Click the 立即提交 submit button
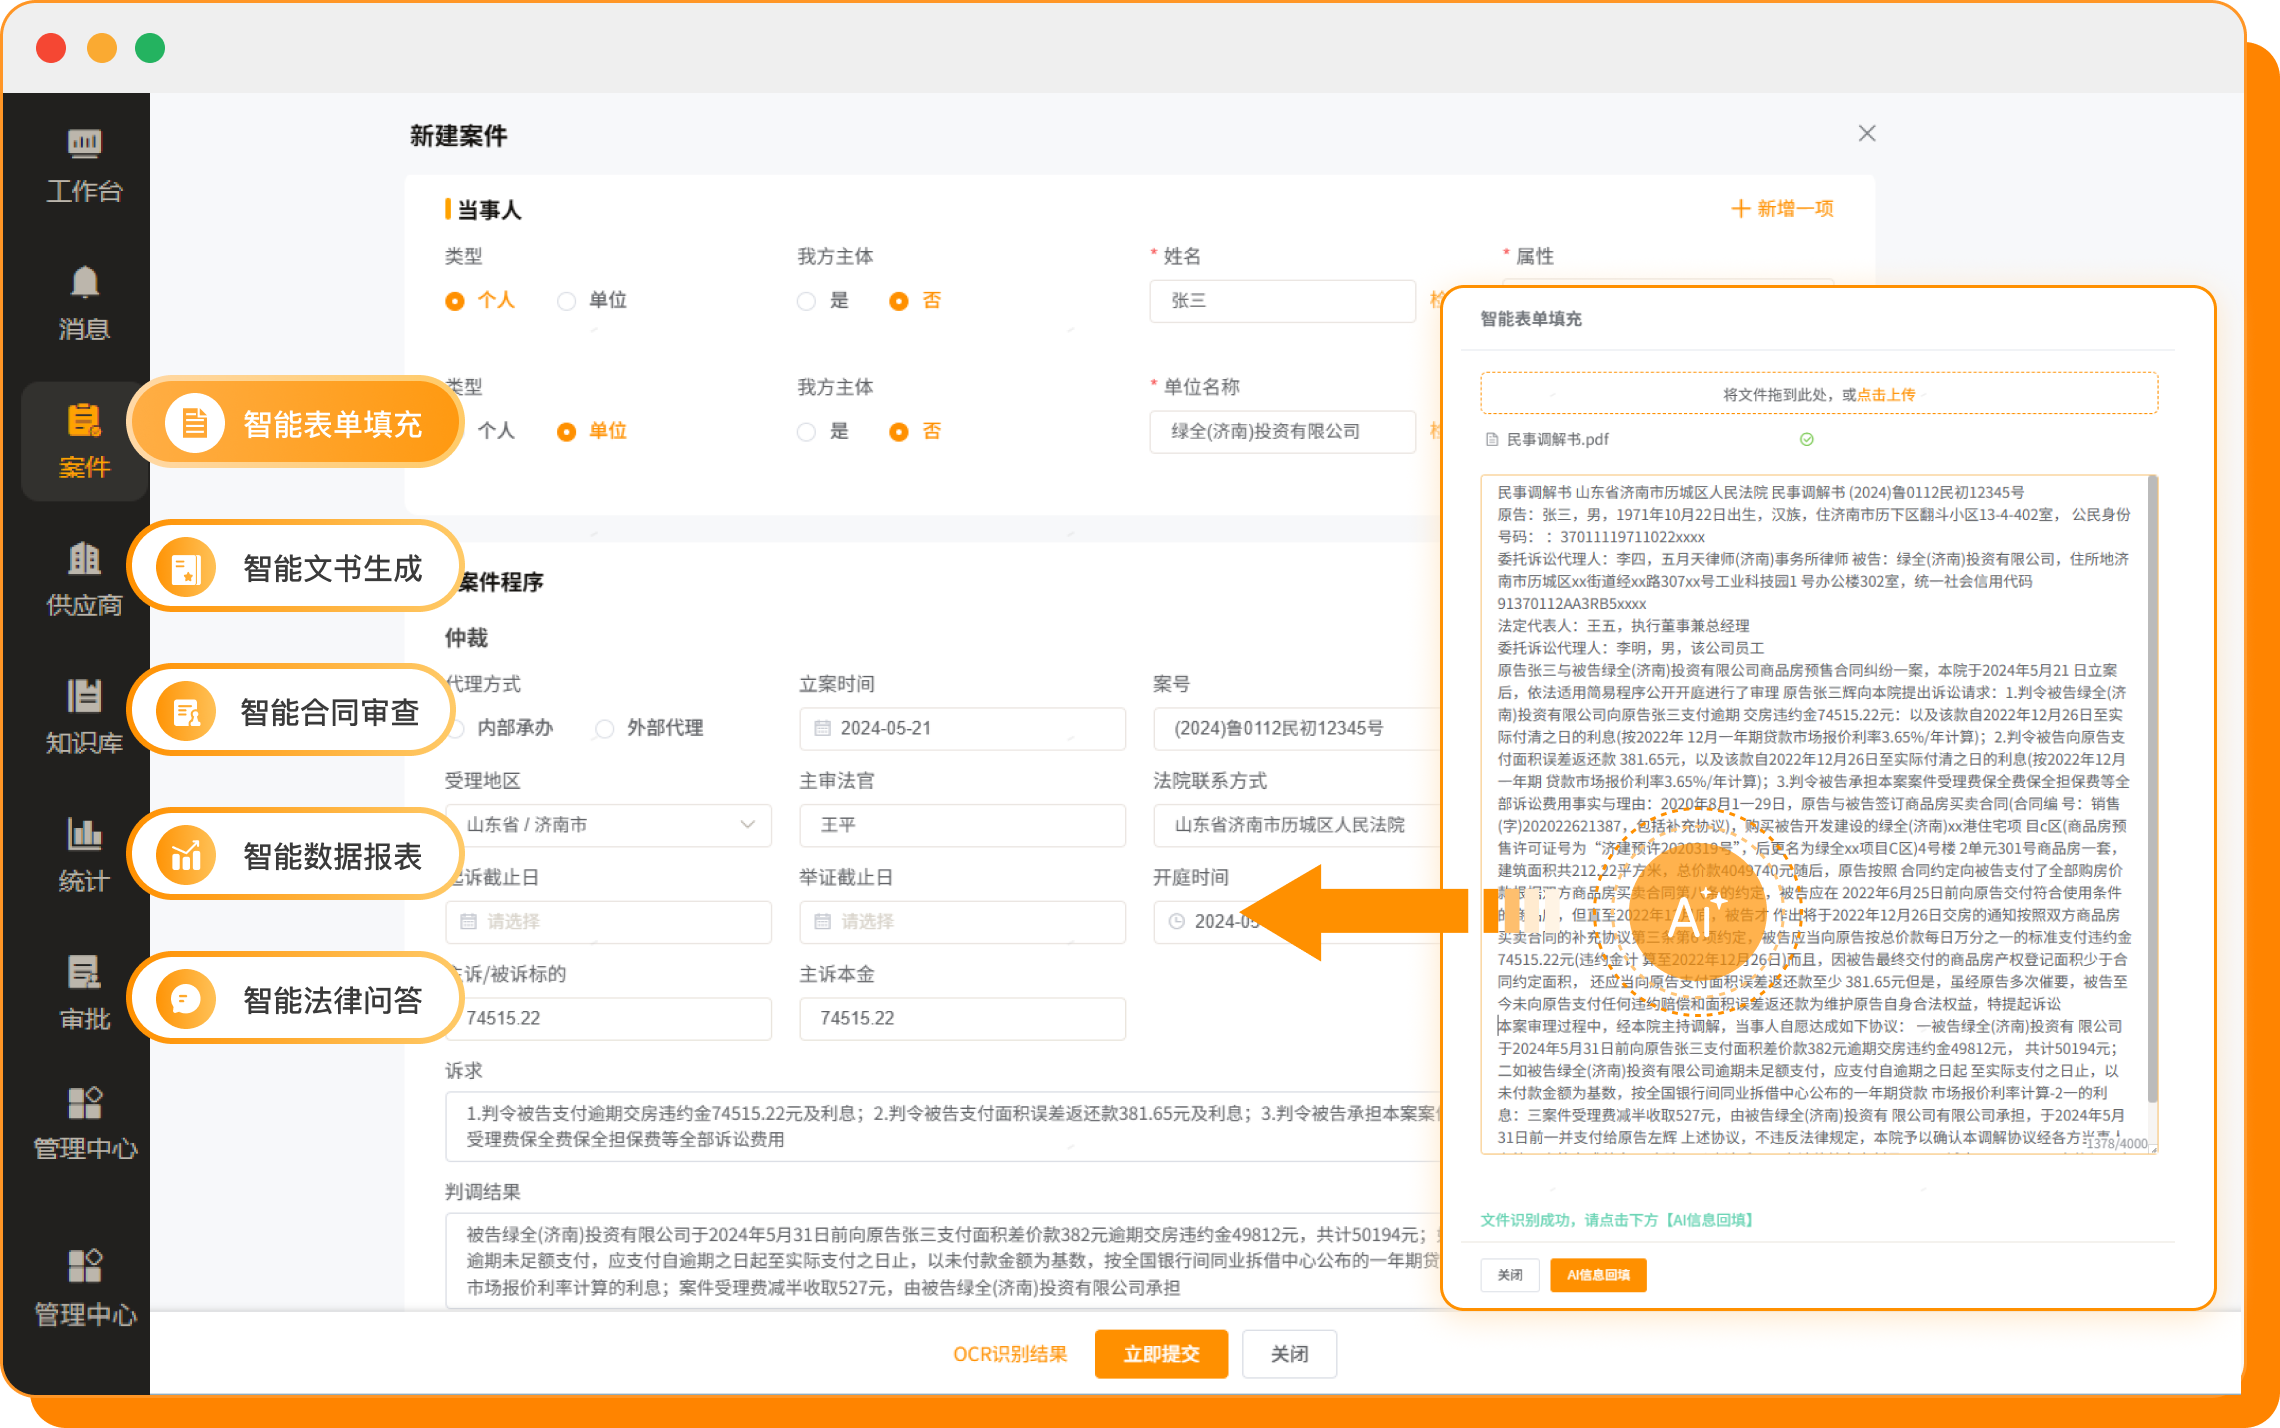The image size is (2280, 1428). point(1160,1354)
